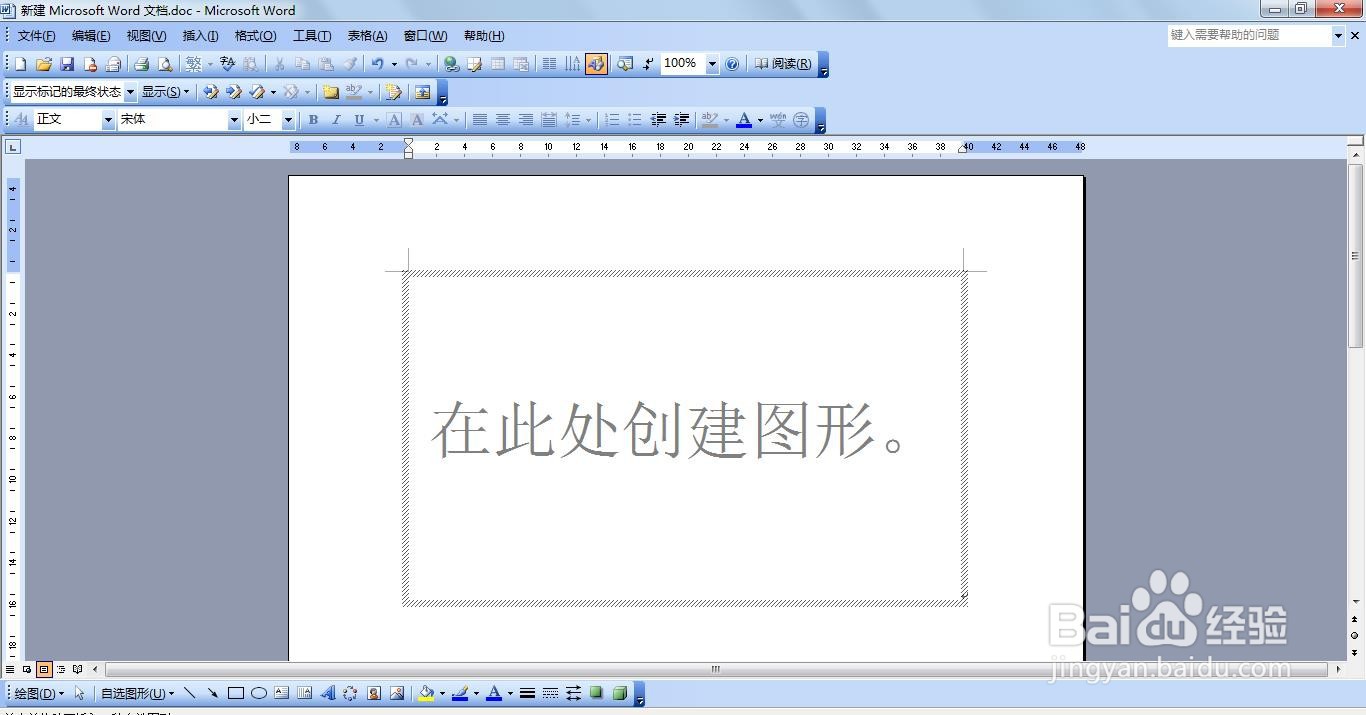Viewport: 1366px width, 715px height.
Task: Click the 阅读 reading layout button
Action: [x=785, y=63]
